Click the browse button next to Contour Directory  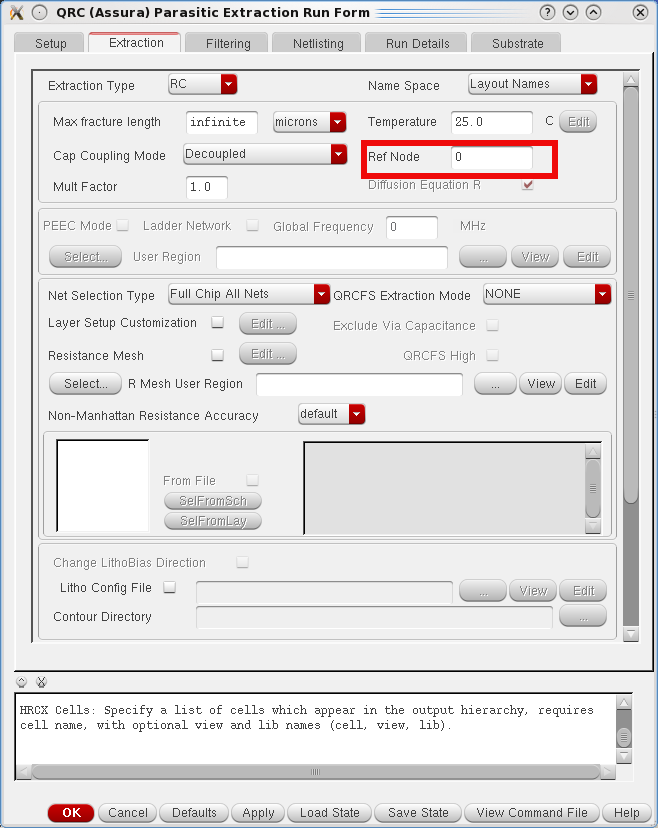point(582,617)
